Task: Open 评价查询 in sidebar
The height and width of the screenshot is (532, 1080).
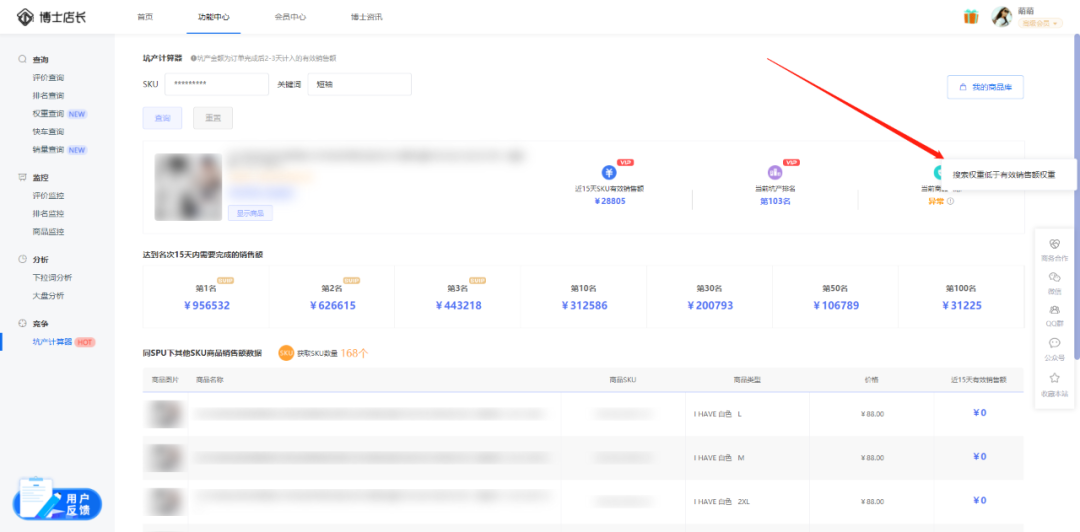Action: 48,78
